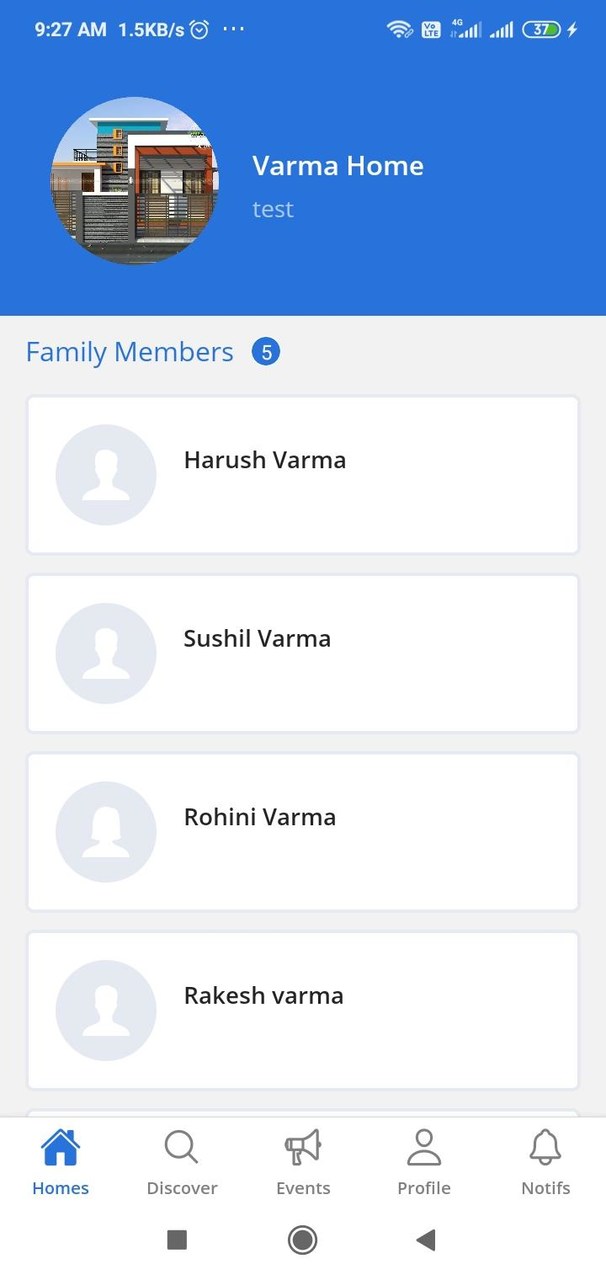The height and width of the screenshot is (1280, 606).
Task: Tap Sushil Varma's avatar icon
Action: [106, 653]
